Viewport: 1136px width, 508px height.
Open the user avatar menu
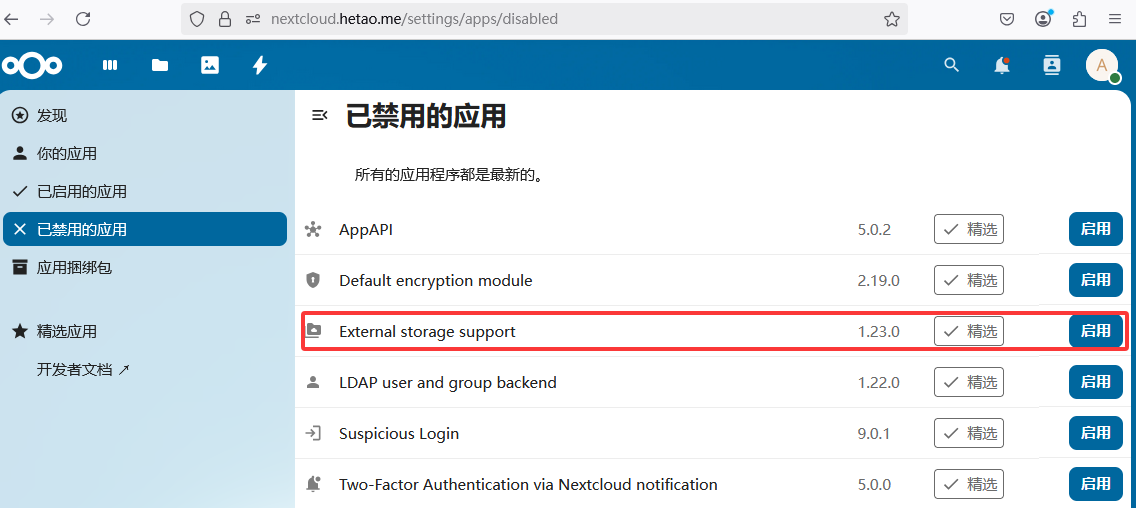coord(1102,66)
